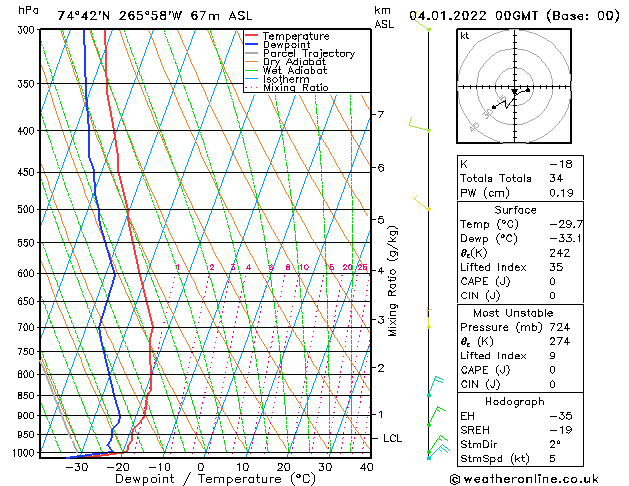
Task: Click the wind barb at 400 hPa level
Action: (x=420, y=125)
